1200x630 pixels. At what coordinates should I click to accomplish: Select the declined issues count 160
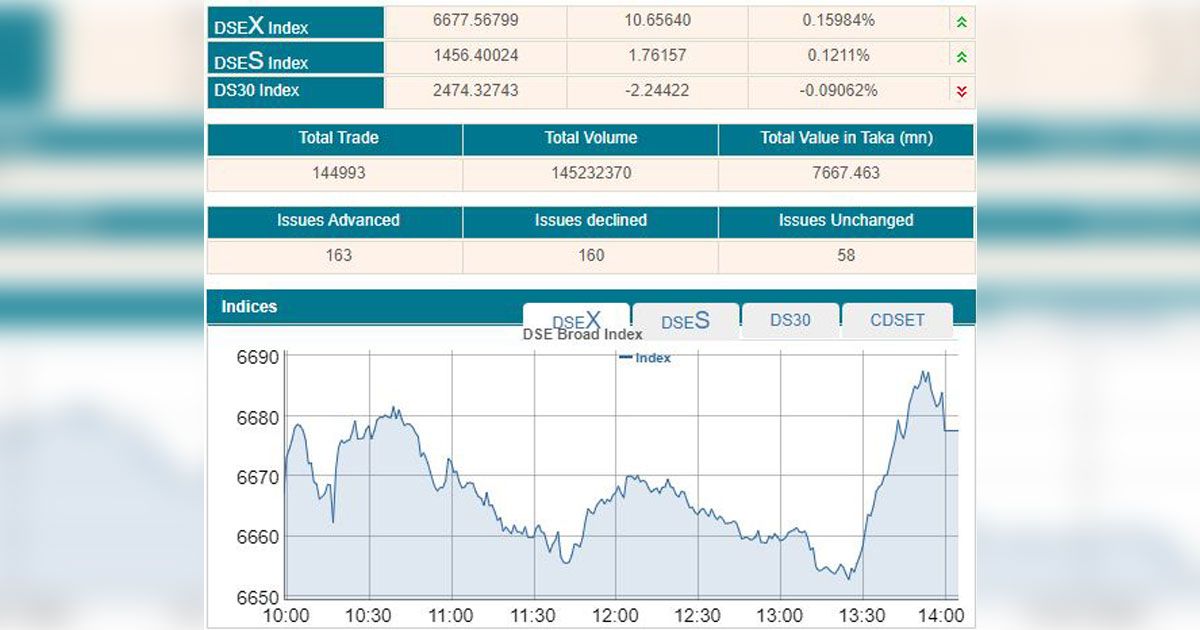point(591,255)
